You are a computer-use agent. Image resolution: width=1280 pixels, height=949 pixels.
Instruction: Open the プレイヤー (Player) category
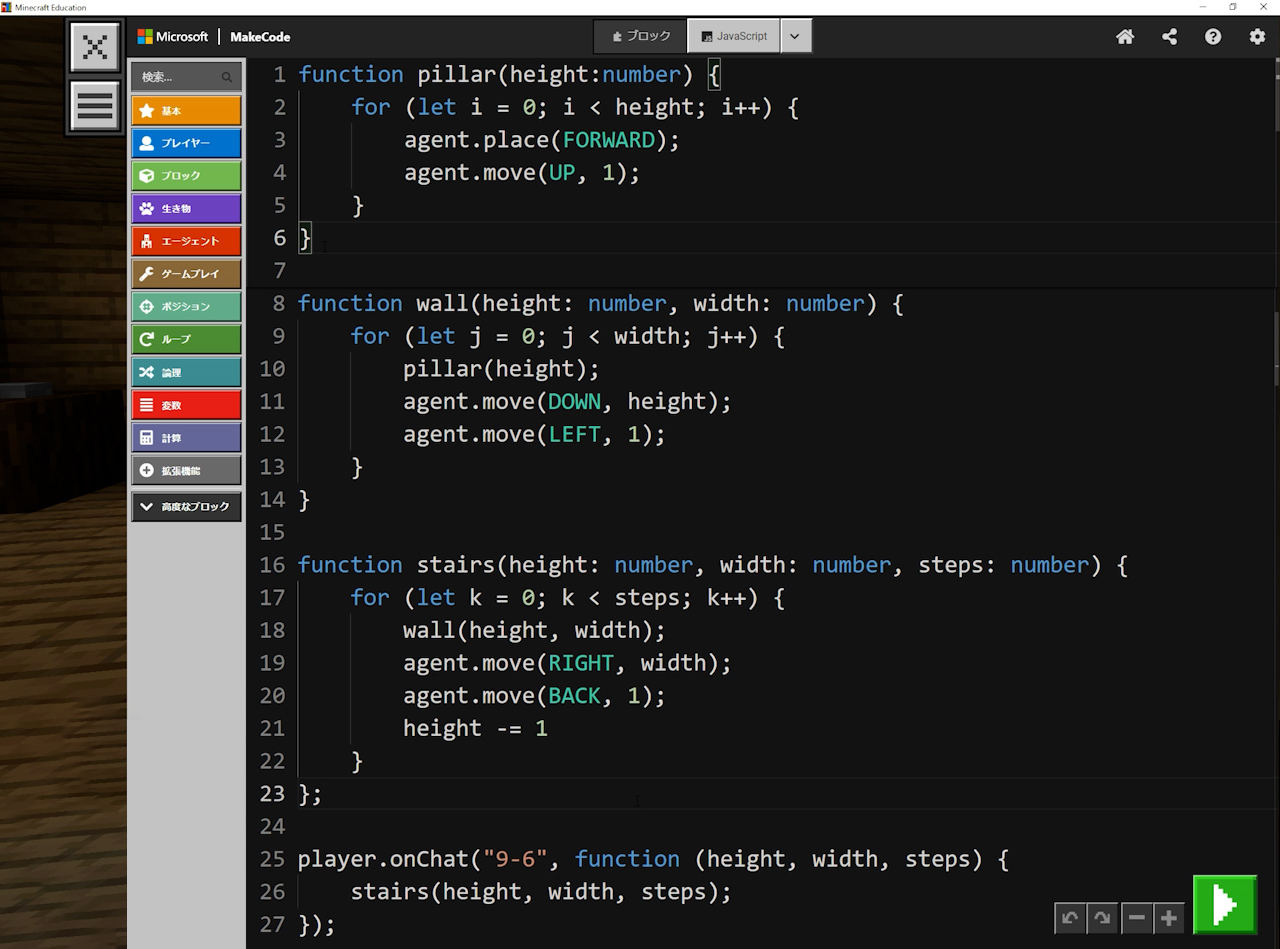pyautogui.click(x=186, y=143)
